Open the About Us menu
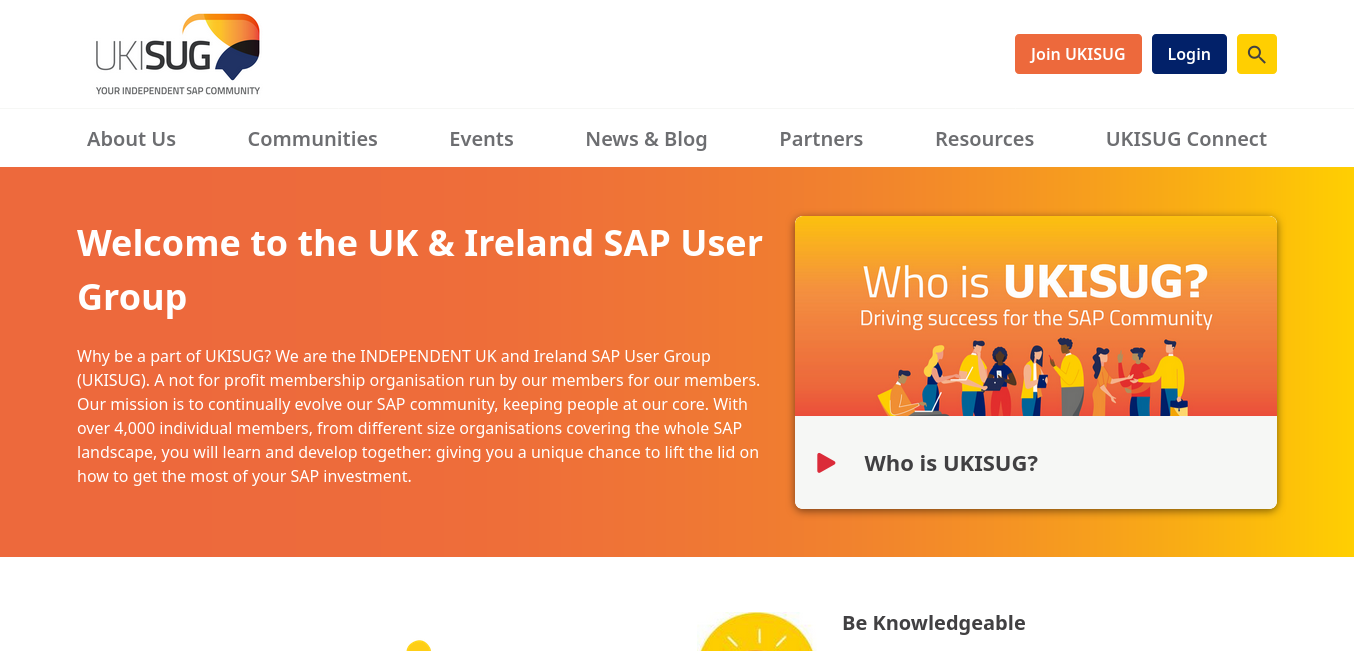The width and height of the screenshot is (1366, 651). click(131, 139)
